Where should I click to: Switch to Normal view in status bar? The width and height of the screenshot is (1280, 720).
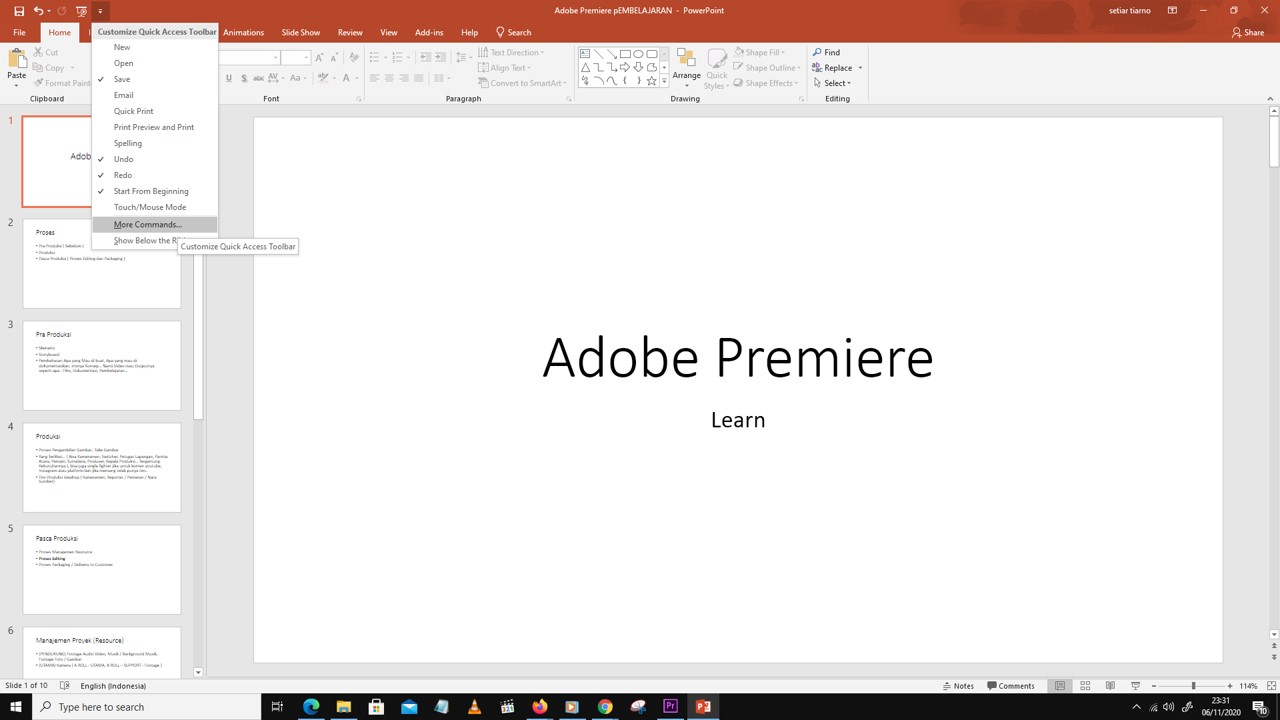point(1060,686)
